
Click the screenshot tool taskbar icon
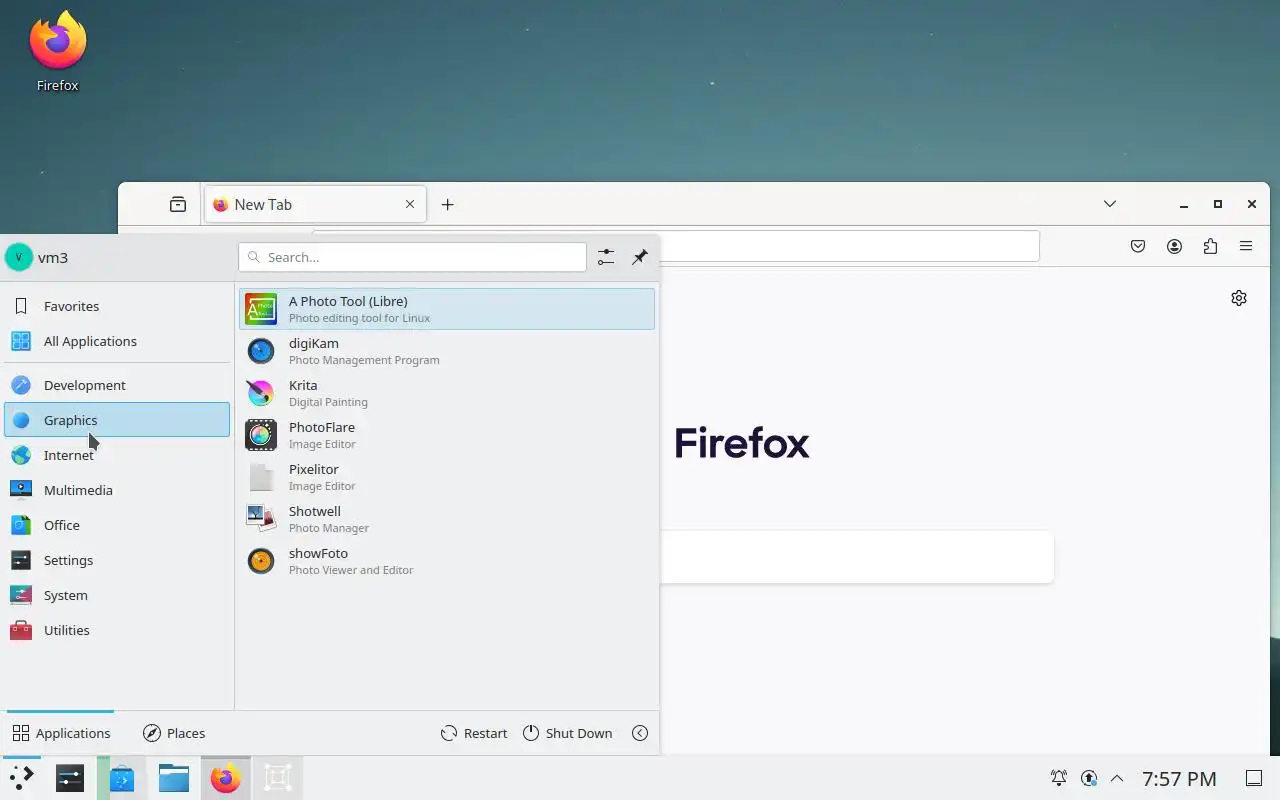(x=277, y=778)
